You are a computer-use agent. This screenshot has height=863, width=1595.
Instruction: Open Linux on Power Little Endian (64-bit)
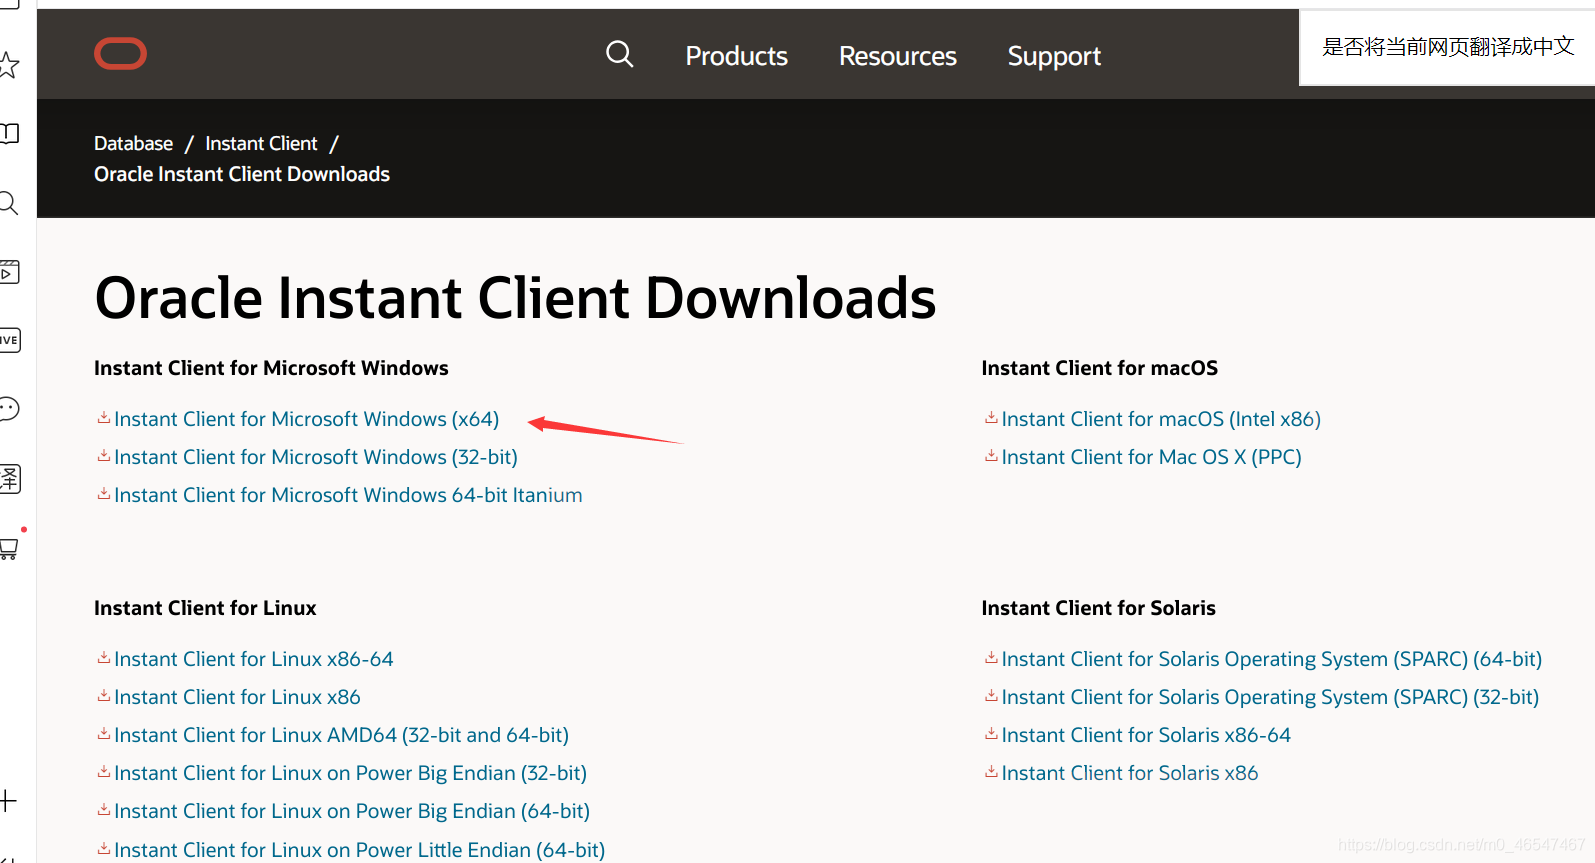coord(359,849)
